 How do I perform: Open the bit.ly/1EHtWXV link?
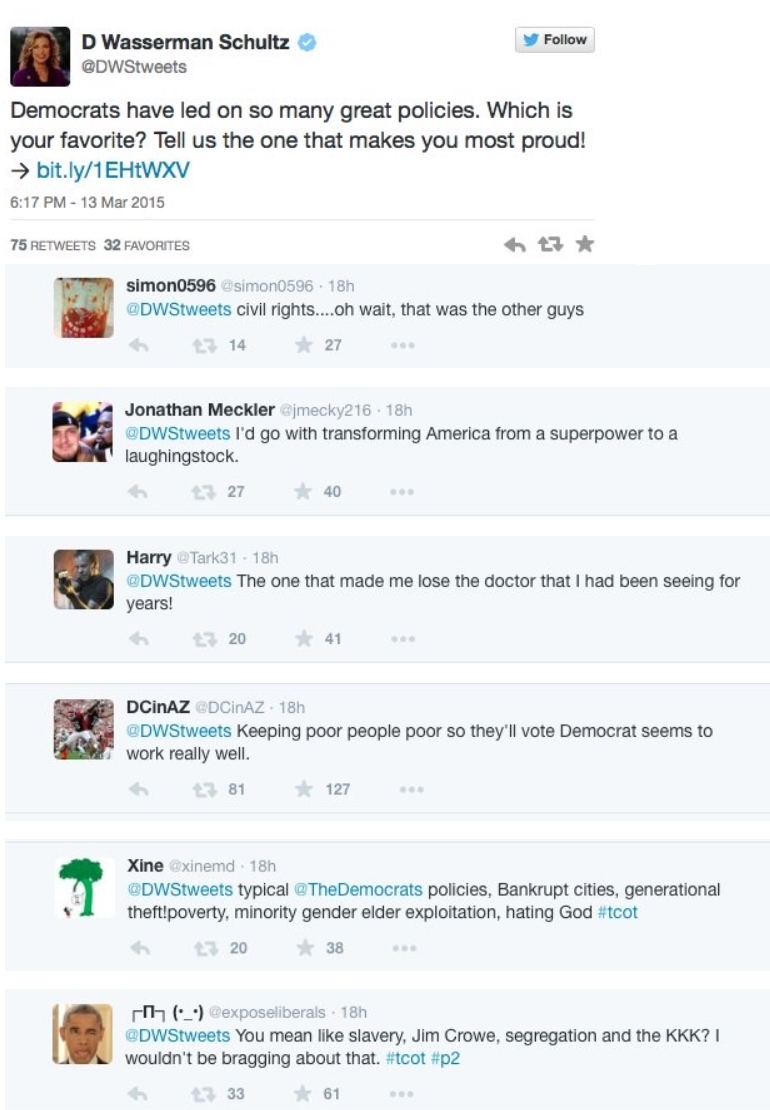pos(112,171)
